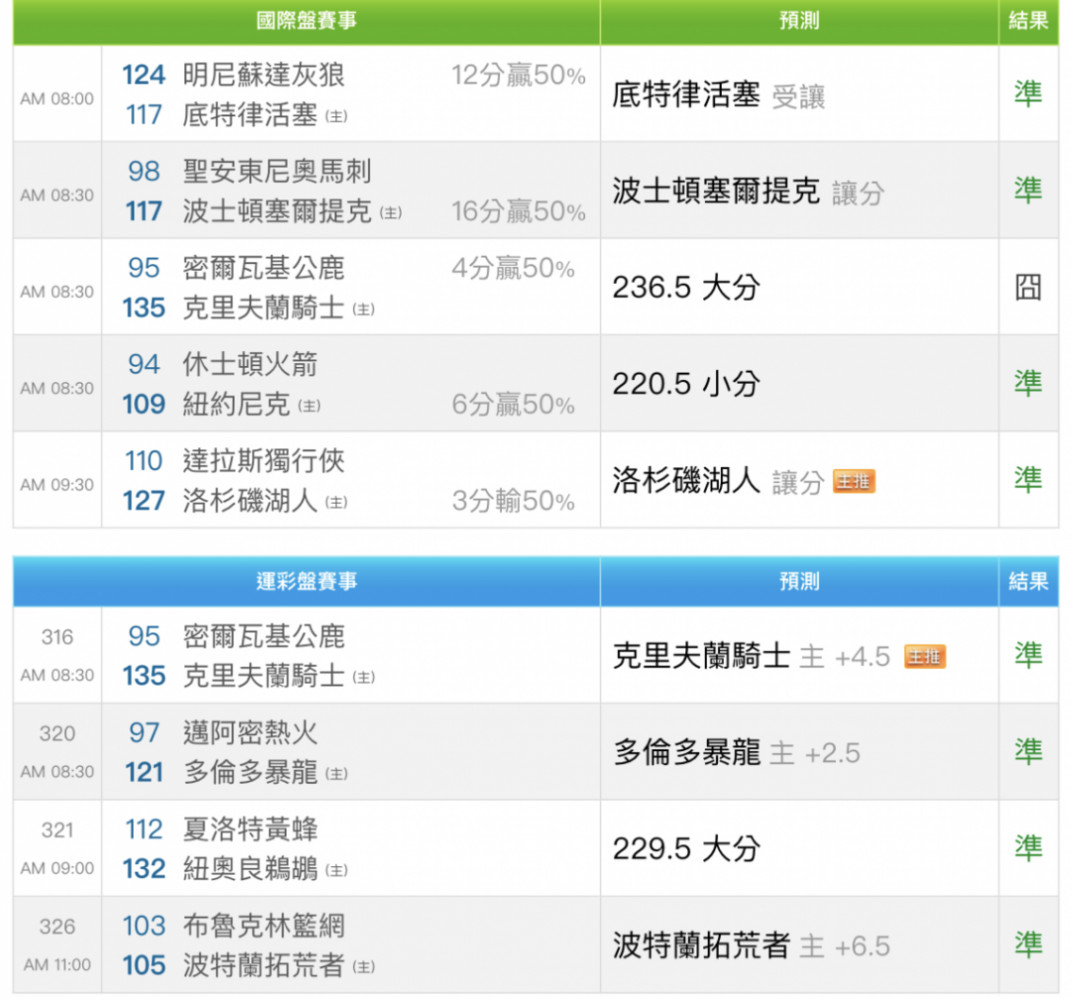Click the score 97 for 邁阿密熱火
Viewport: 1071px width, 1000px height.
click(143, 733)
